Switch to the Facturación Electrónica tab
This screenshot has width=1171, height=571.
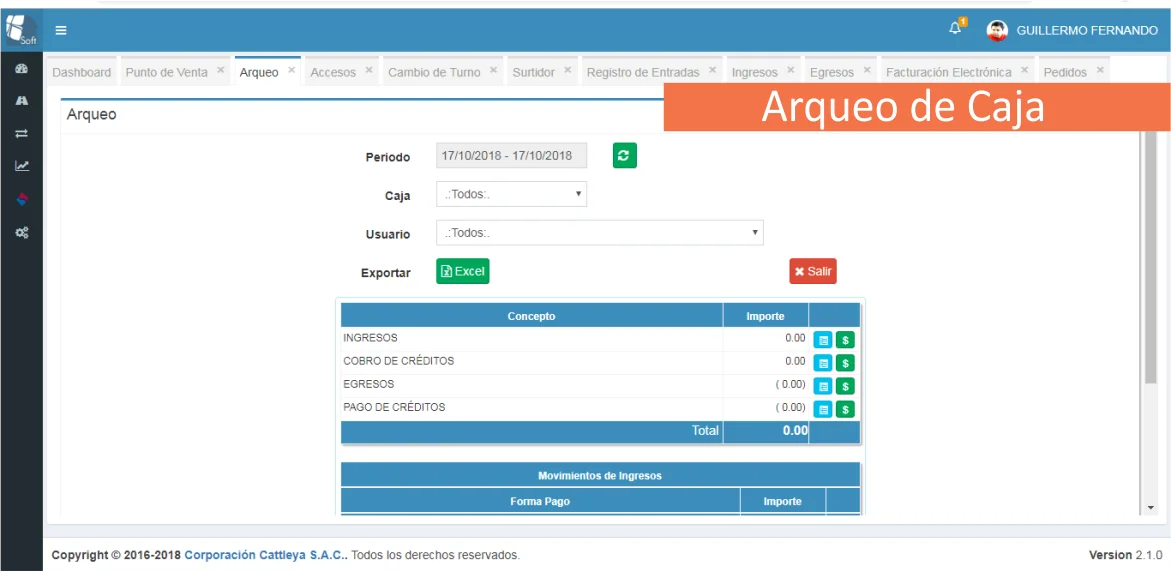948,72
